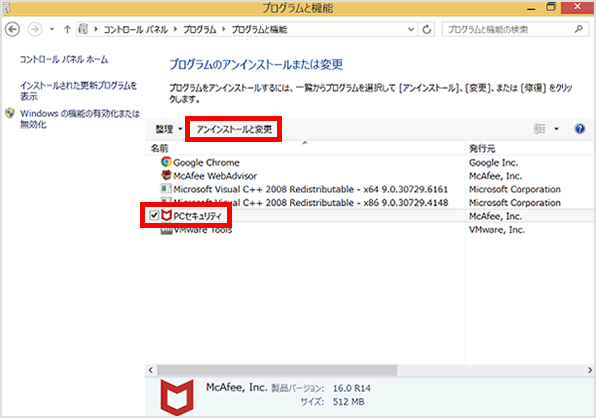596x418 pixels.
Task: Click the search magnifier icon
Action: point(579,29)
